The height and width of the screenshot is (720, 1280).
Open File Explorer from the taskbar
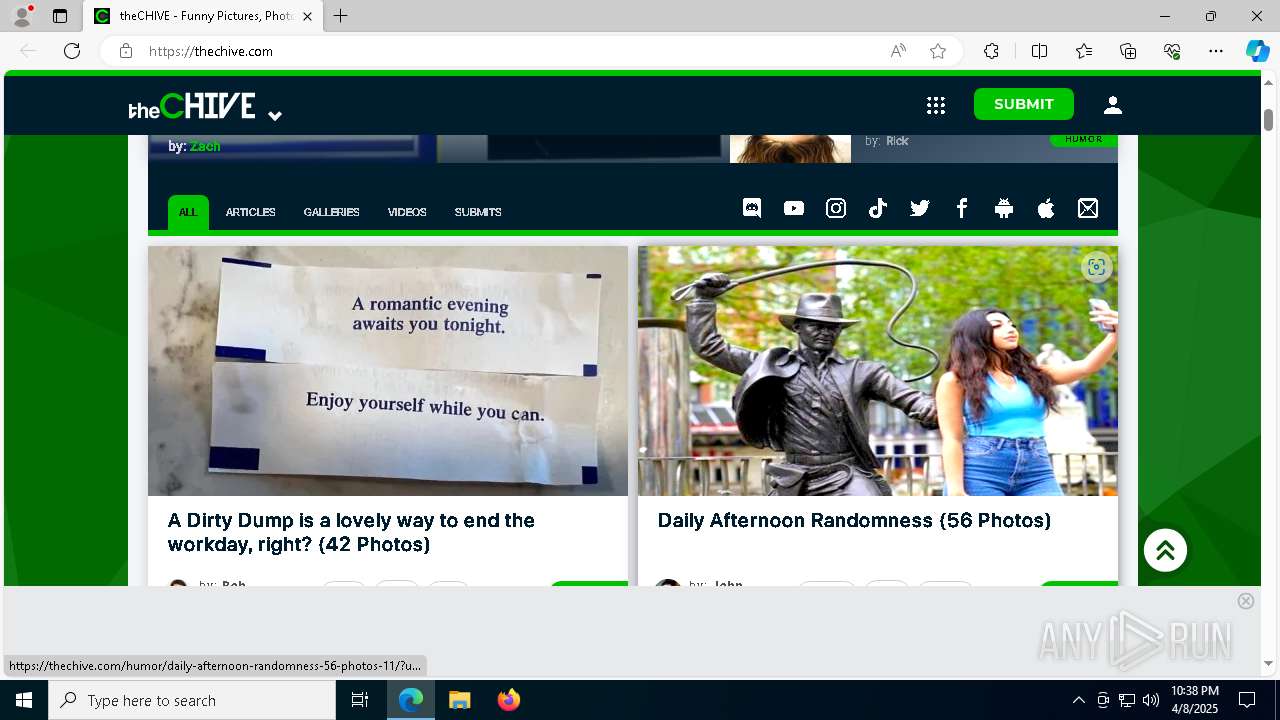pyautogui.click(x=459, y=700)
